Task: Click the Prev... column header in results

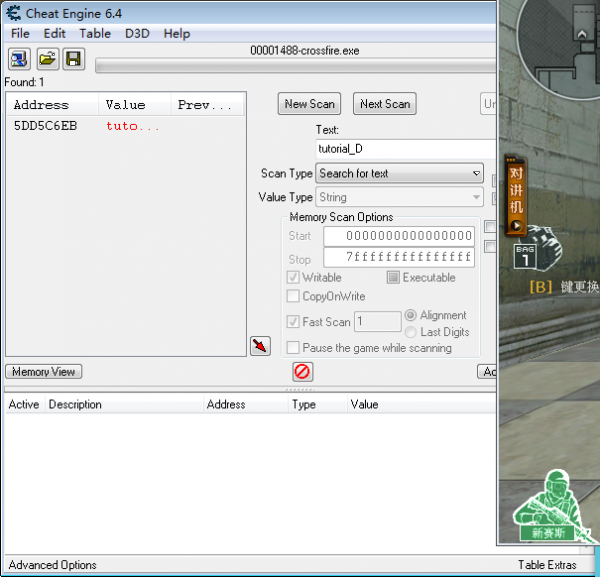Action: tap(207, 104)
